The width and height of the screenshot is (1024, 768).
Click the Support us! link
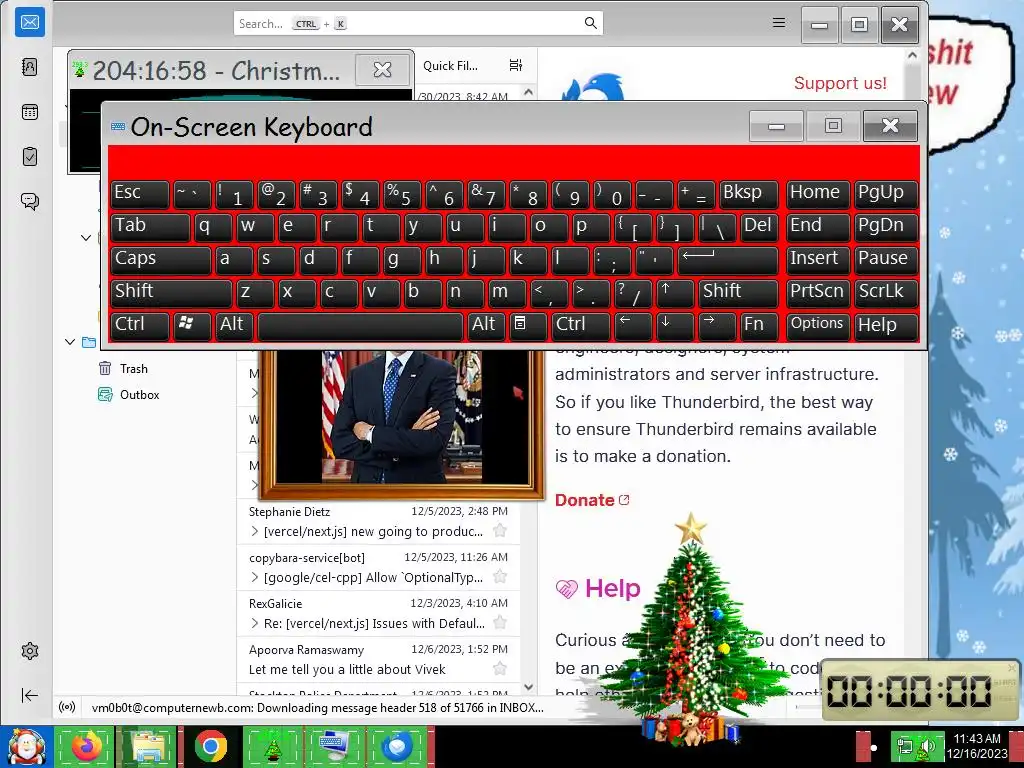coord(840,83)
